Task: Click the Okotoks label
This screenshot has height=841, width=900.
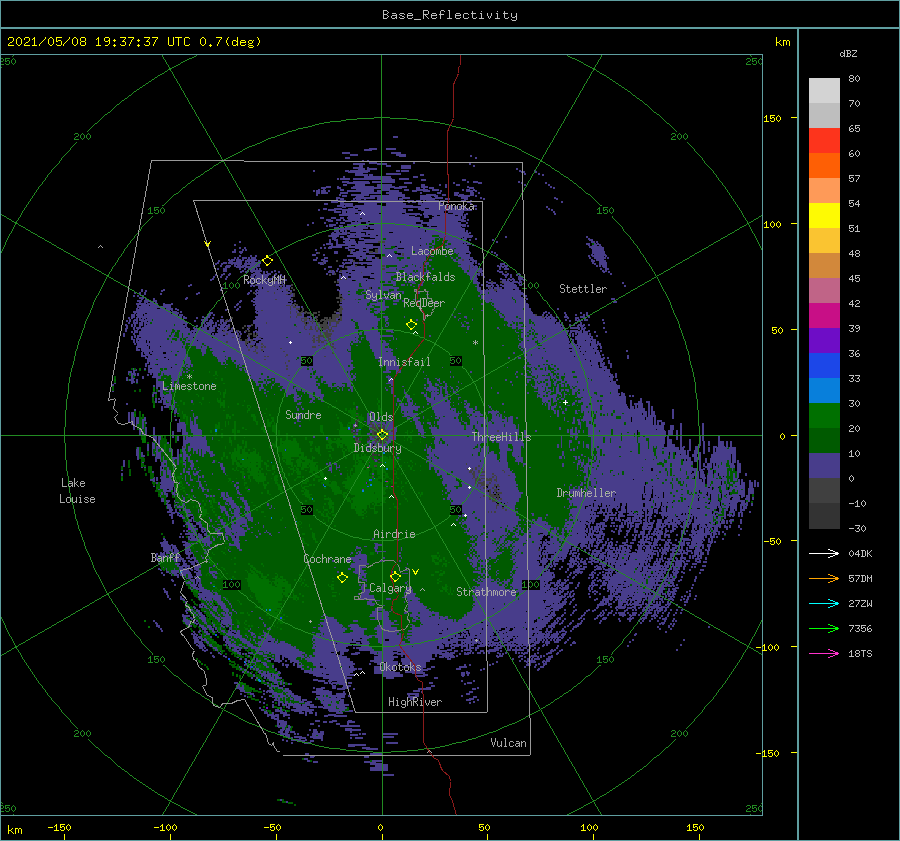Action: 400,666
